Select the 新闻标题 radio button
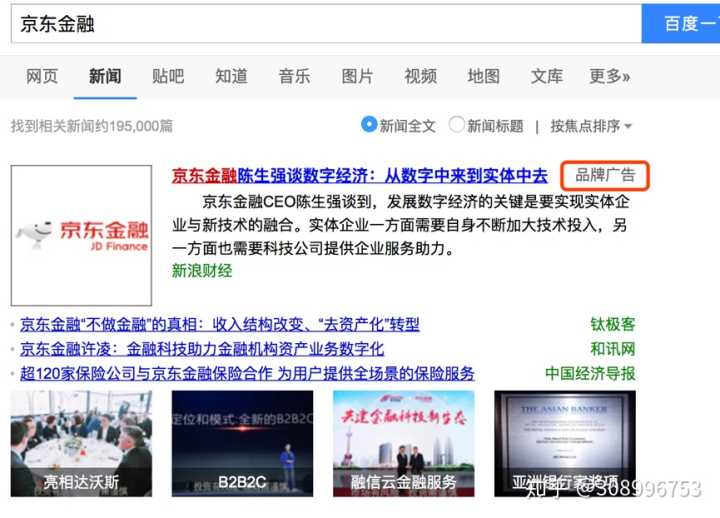The image size is (720, 518). point(456,124)
